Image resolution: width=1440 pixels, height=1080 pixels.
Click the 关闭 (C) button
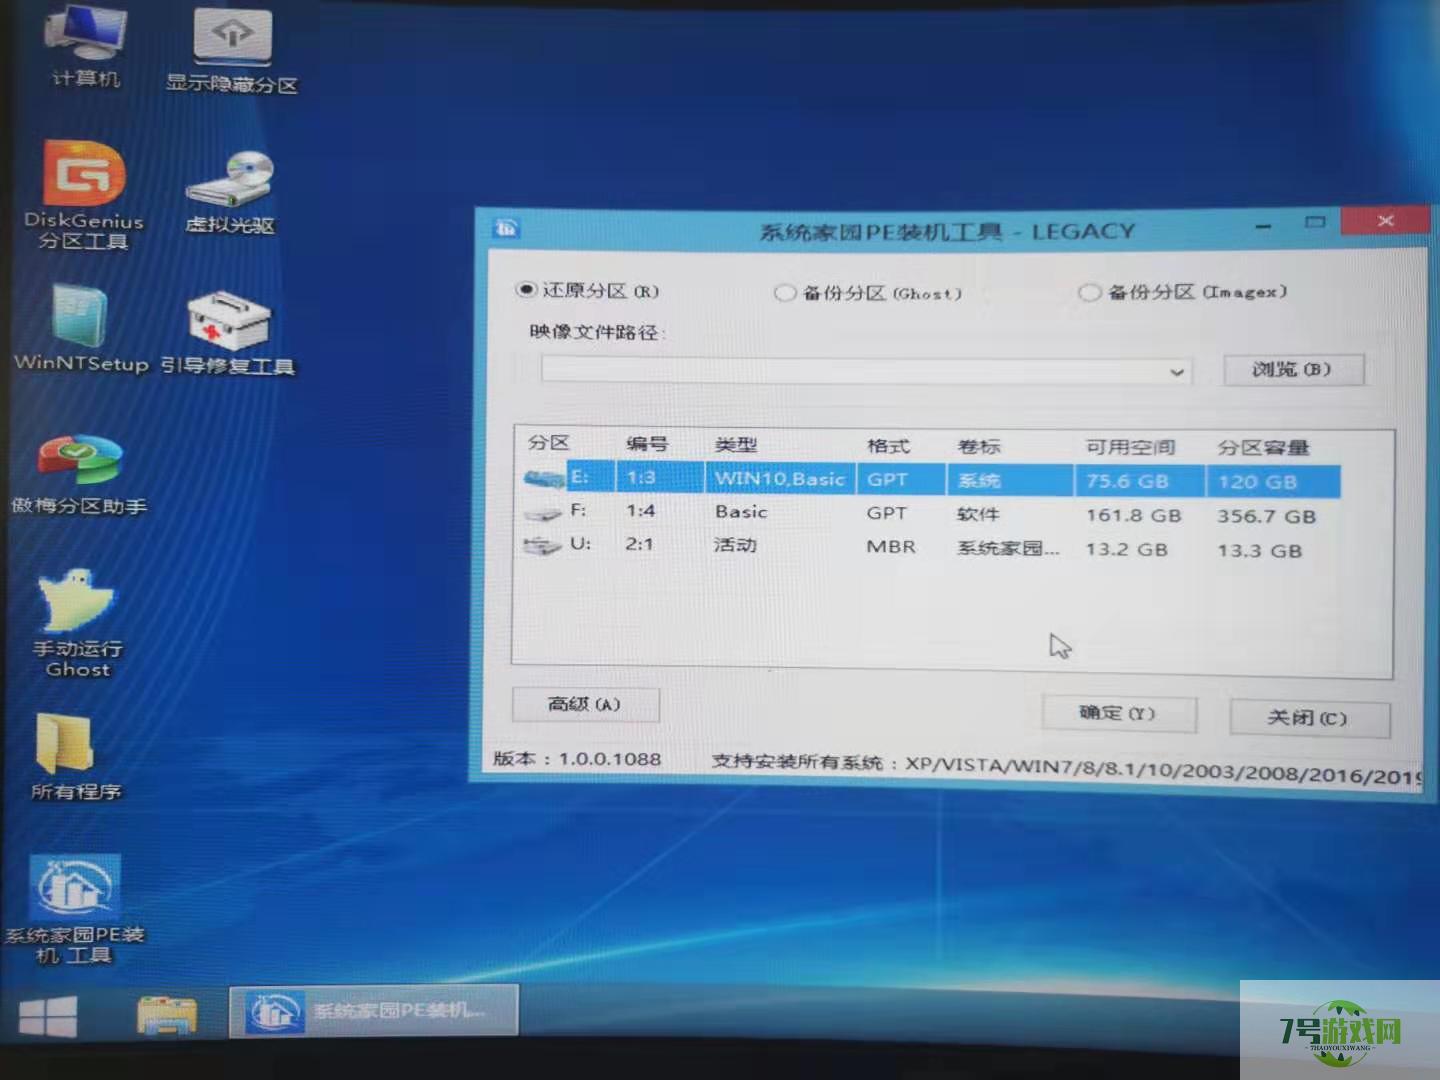[x=1308, y=718]
